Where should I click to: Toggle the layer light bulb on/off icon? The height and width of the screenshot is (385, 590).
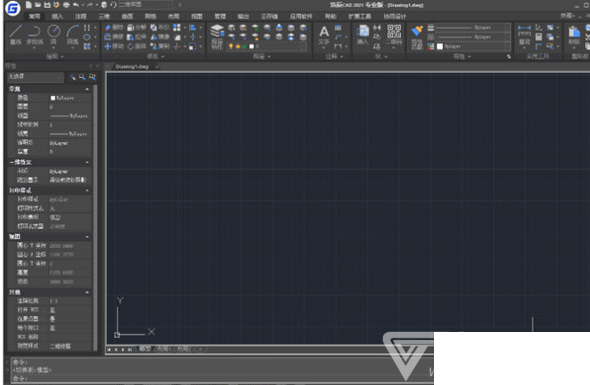tap(231, 46)
